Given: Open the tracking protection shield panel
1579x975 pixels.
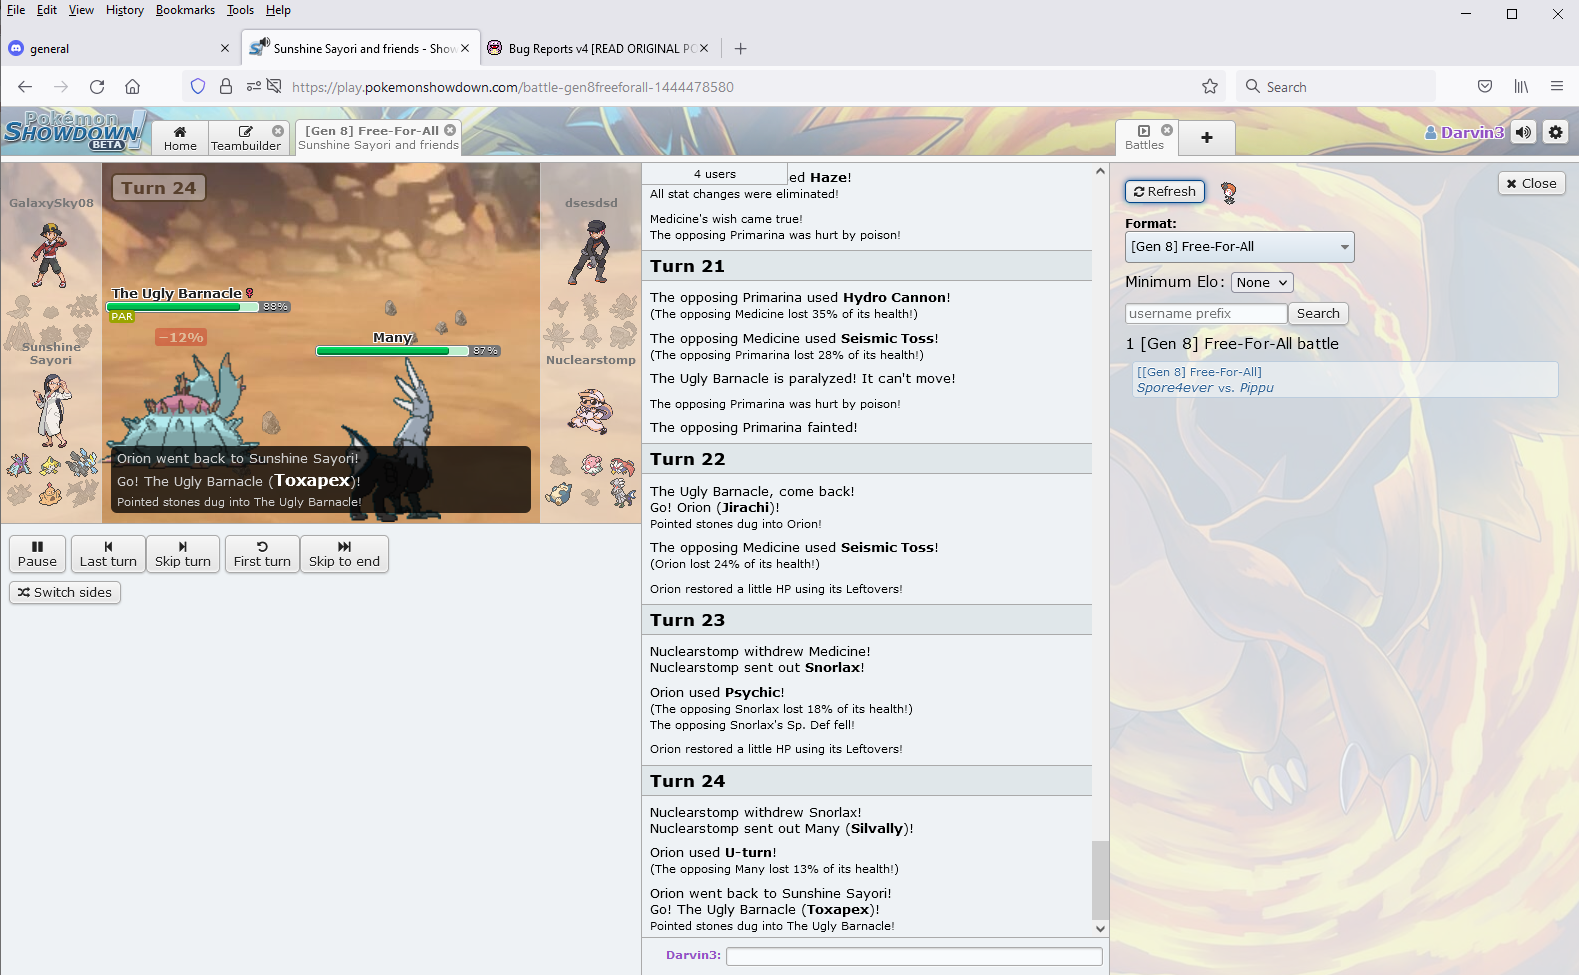Looking at the screenshot, I should coord(198,87).
